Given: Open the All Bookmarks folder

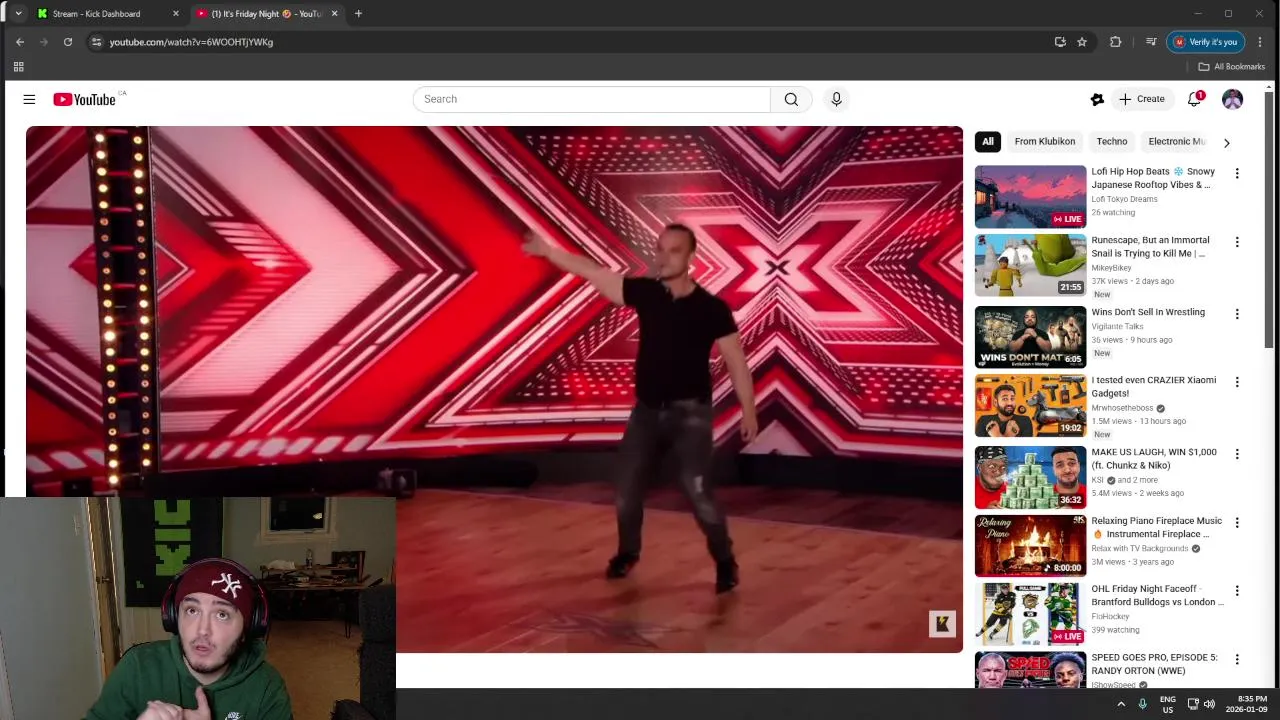Looking at the screenshot, I should [x=1231, y=67].
